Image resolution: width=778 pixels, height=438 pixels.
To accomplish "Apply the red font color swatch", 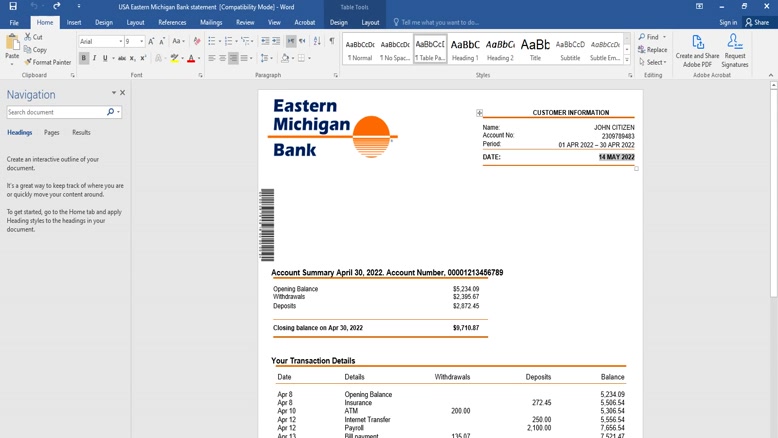I will point(190,59).
